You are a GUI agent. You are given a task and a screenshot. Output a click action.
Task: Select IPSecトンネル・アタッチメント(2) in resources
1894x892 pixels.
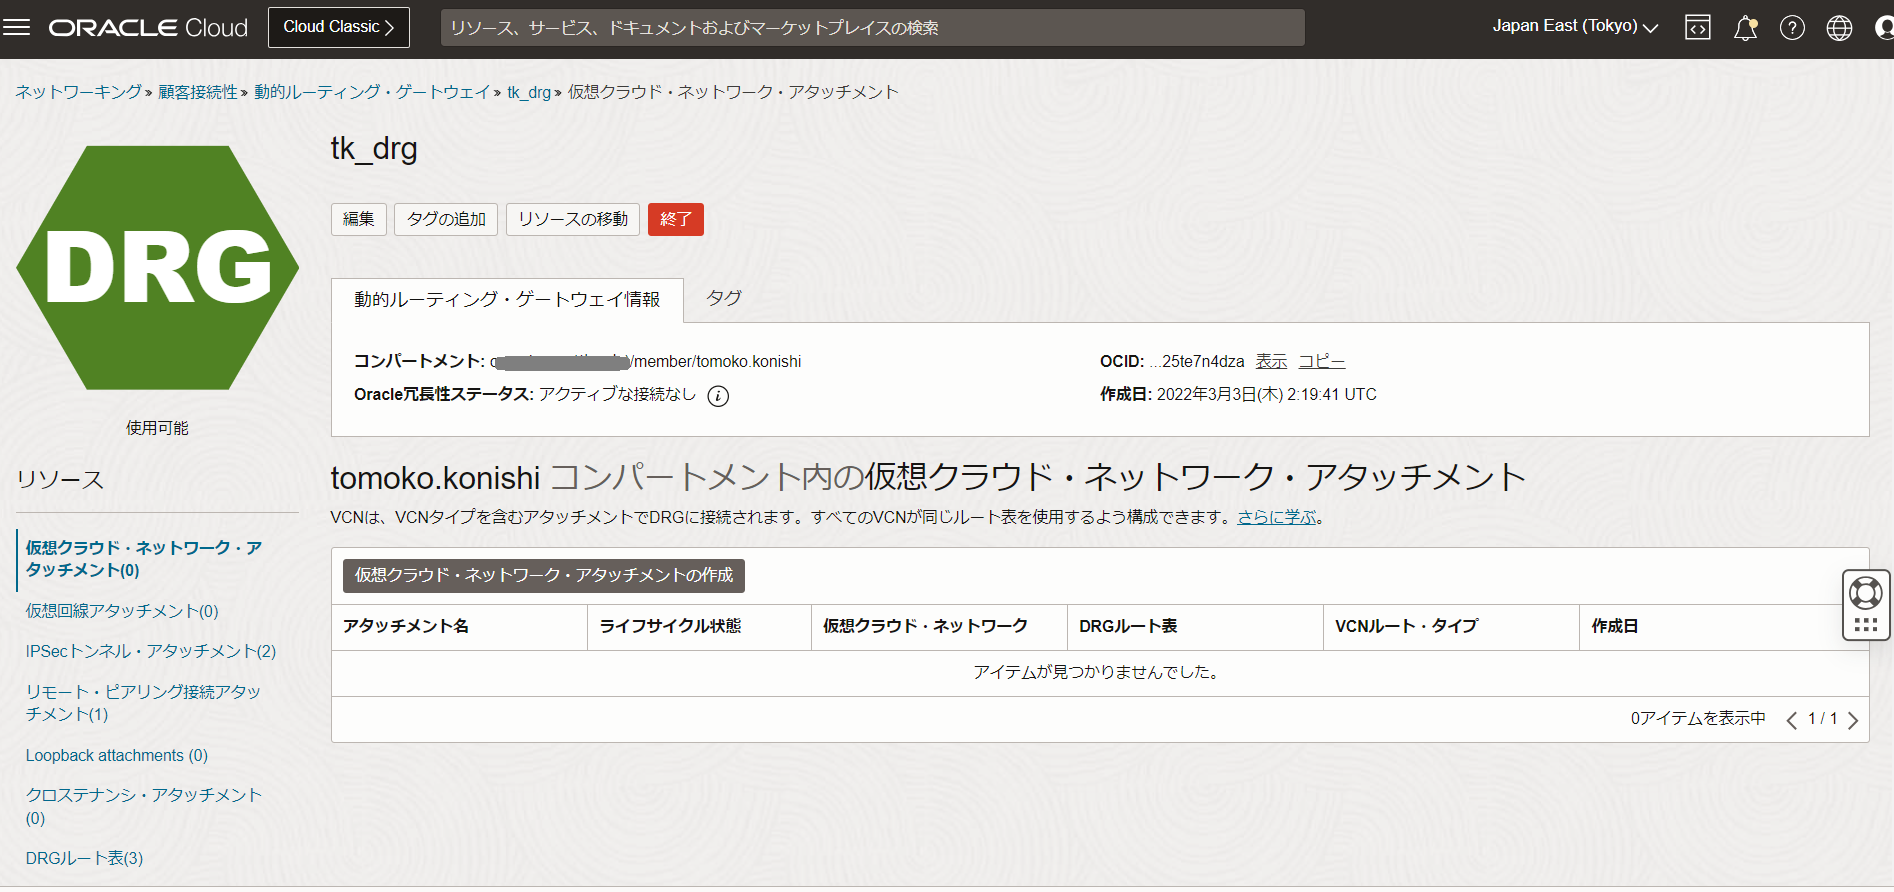point(151,651)
